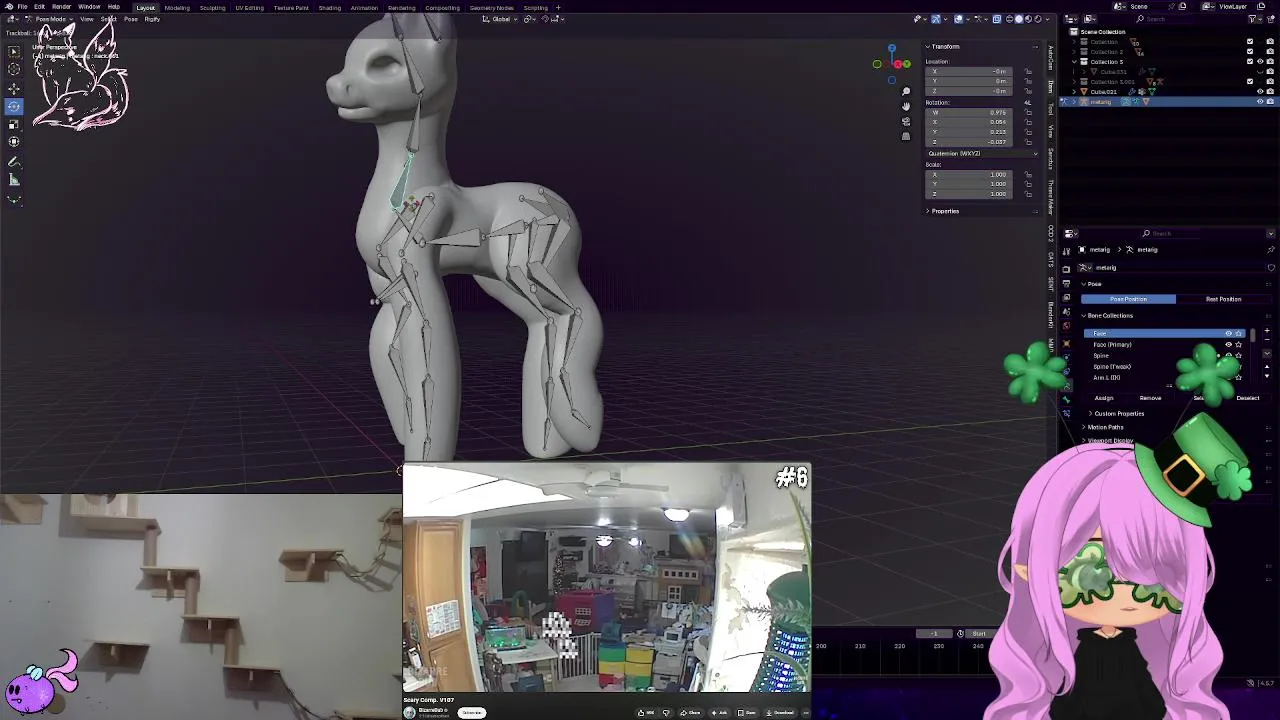The height and width of the screenshot is (720, 1280).
Task: Hide metarig in viewport via eye
Action: pyautogui.click(x=1260, y=102)
